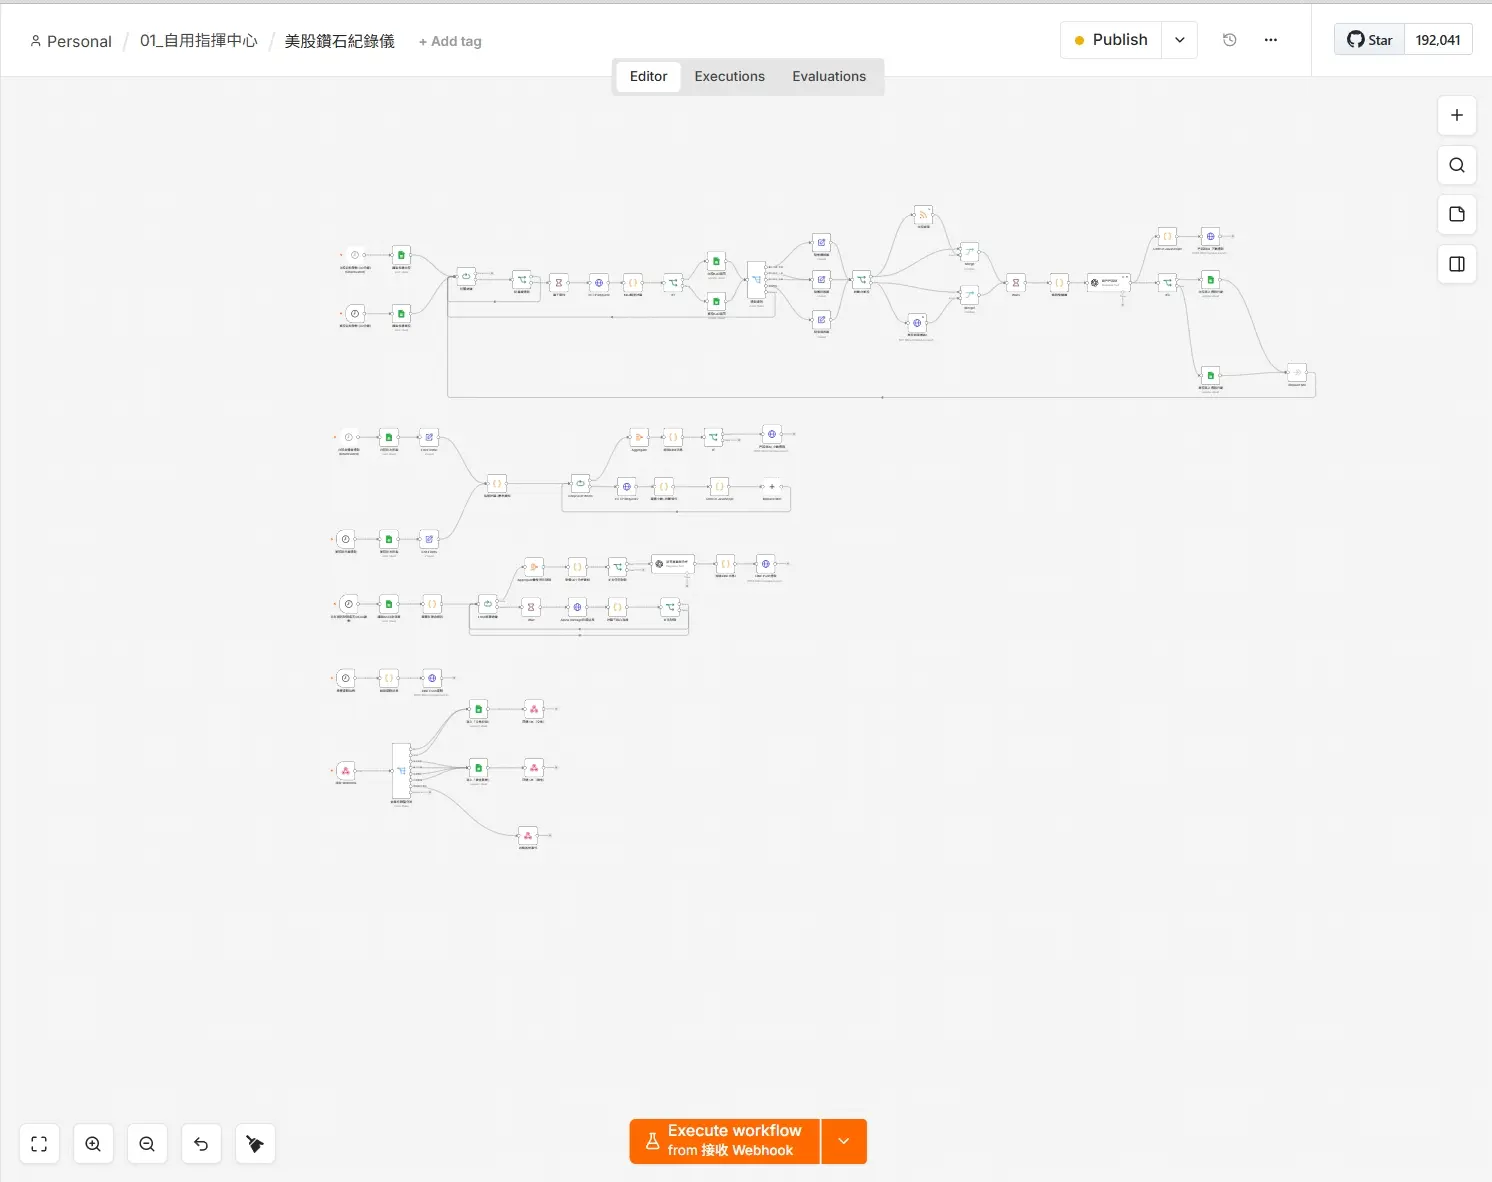Viewport: 1492px width, 1182px height.
Task: Switch to the Evaluations tab
Action: [x=829, y=76]
